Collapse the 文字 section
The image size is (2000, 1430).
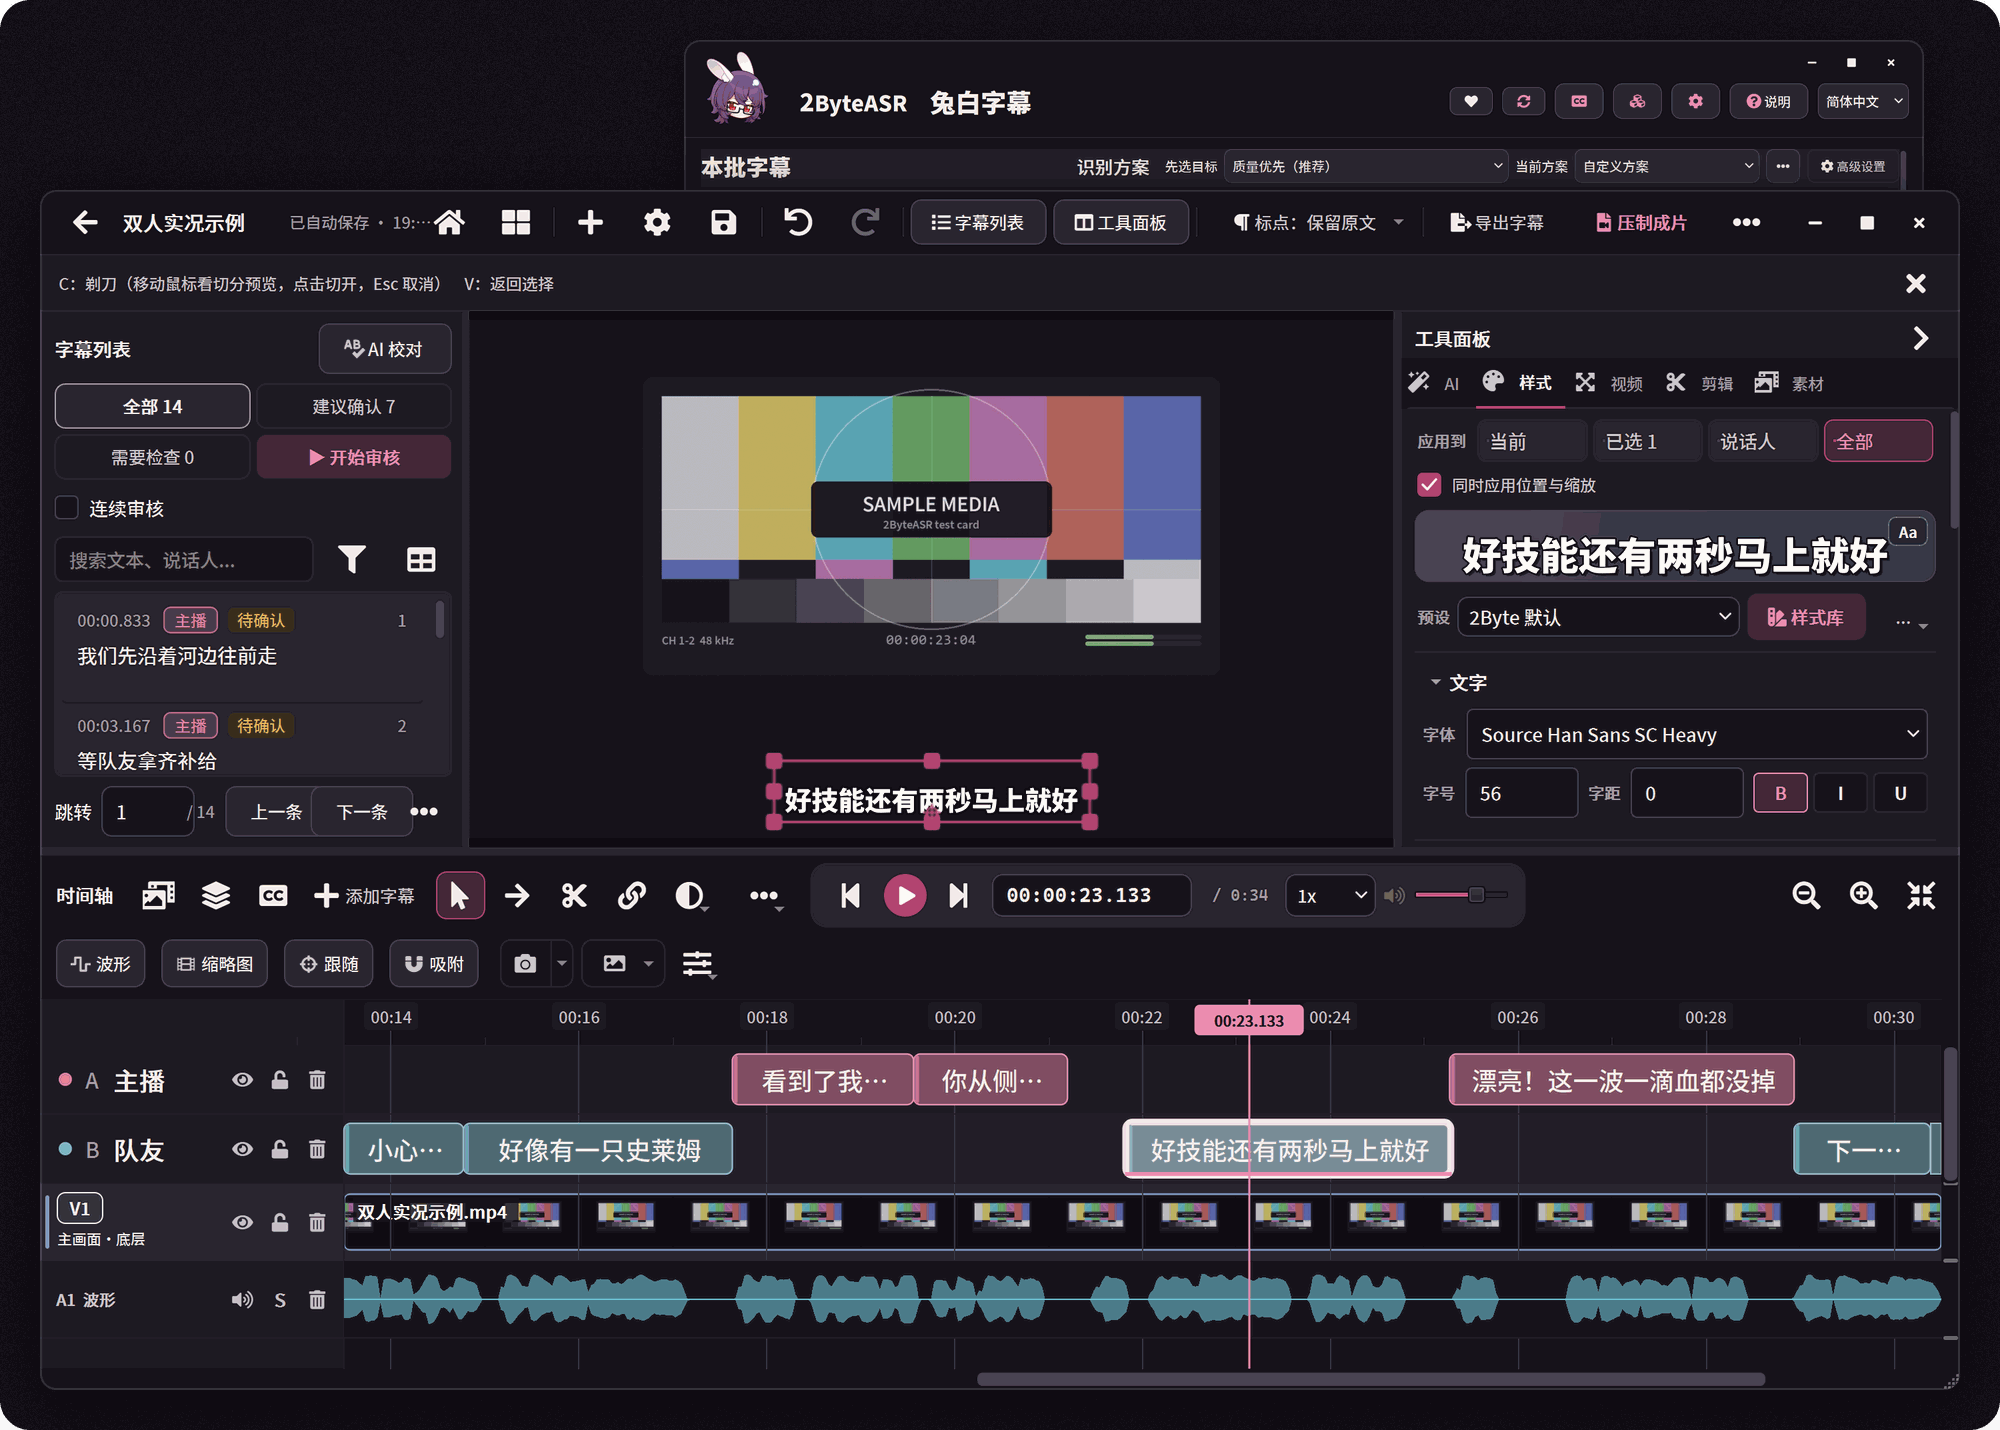(x=1458, y=682)
